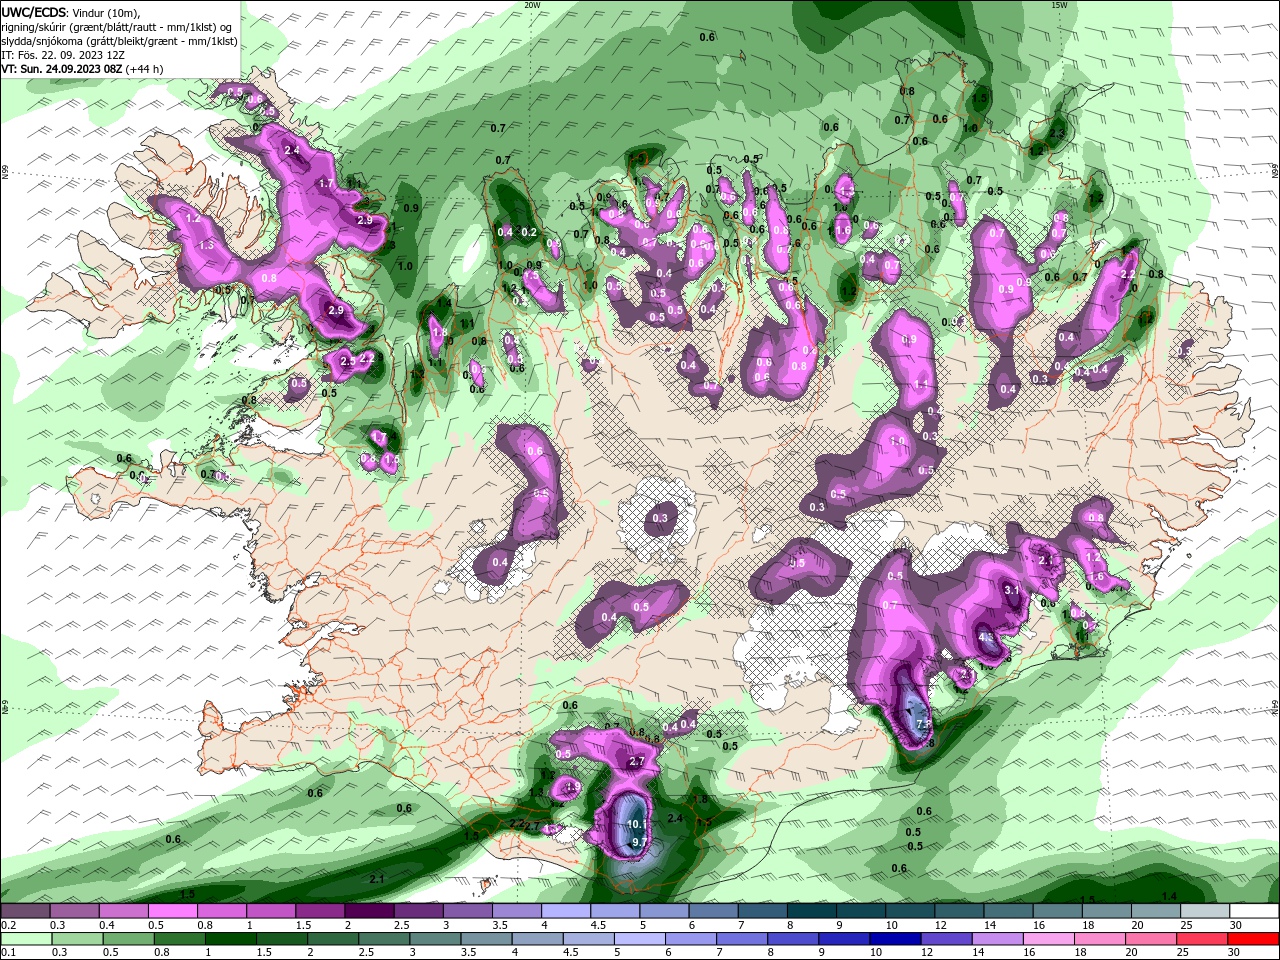Pick the dark green 1 rain legend swatch
Screen dimensions: 1280x960
point(231,939)
